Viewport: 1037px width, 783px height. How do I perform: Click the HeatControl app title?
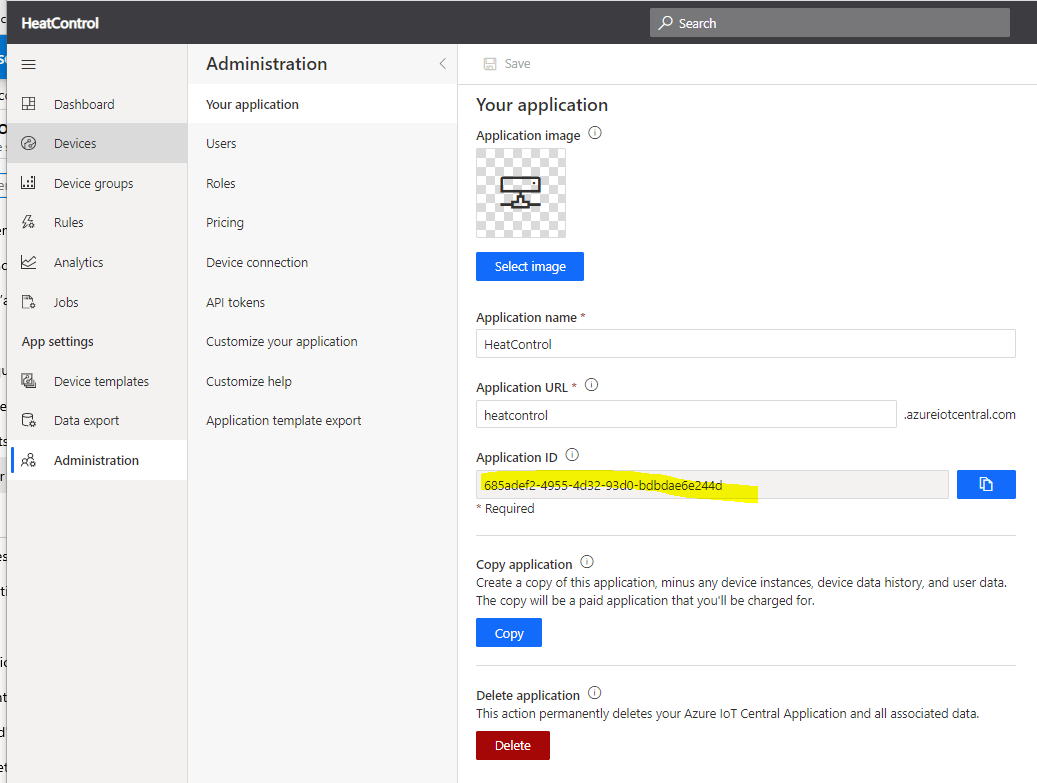click(x=60, y=23)
